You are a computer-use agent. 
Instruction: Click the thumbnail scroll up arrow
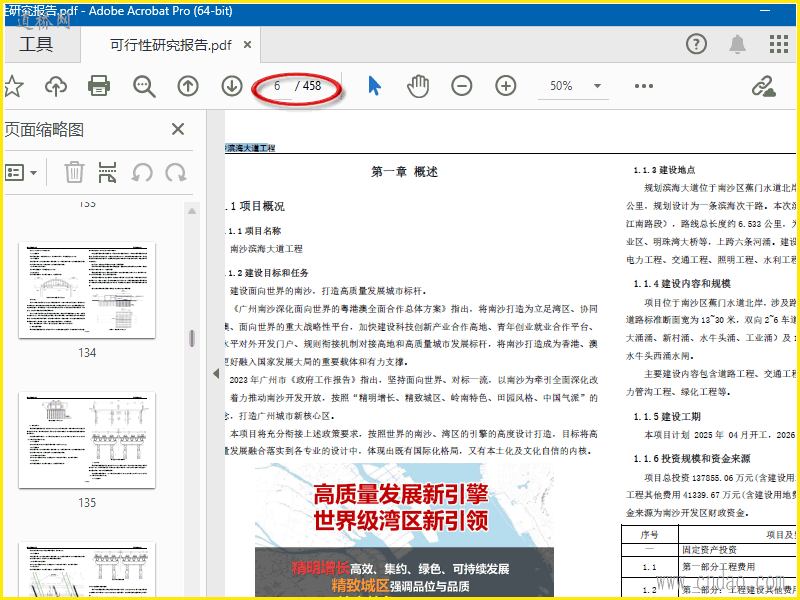coord(192,211)
